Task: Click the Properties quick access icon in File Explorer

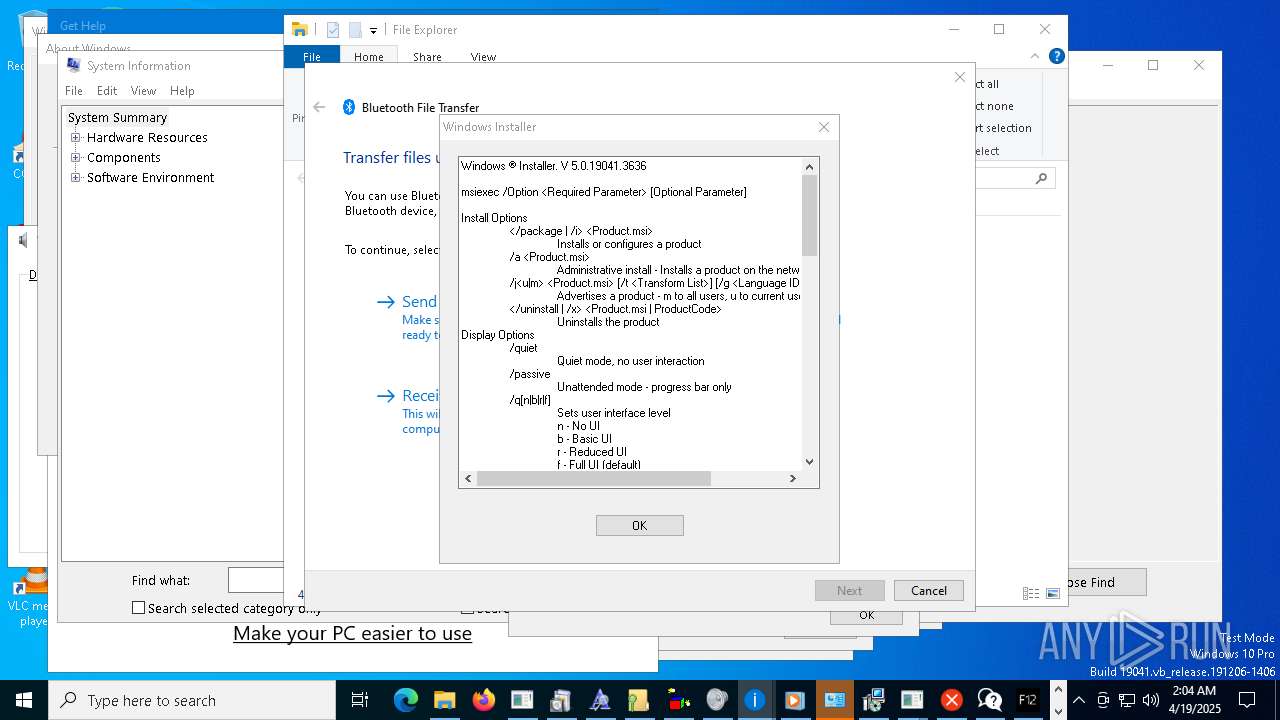Action: tap(333, 30)
